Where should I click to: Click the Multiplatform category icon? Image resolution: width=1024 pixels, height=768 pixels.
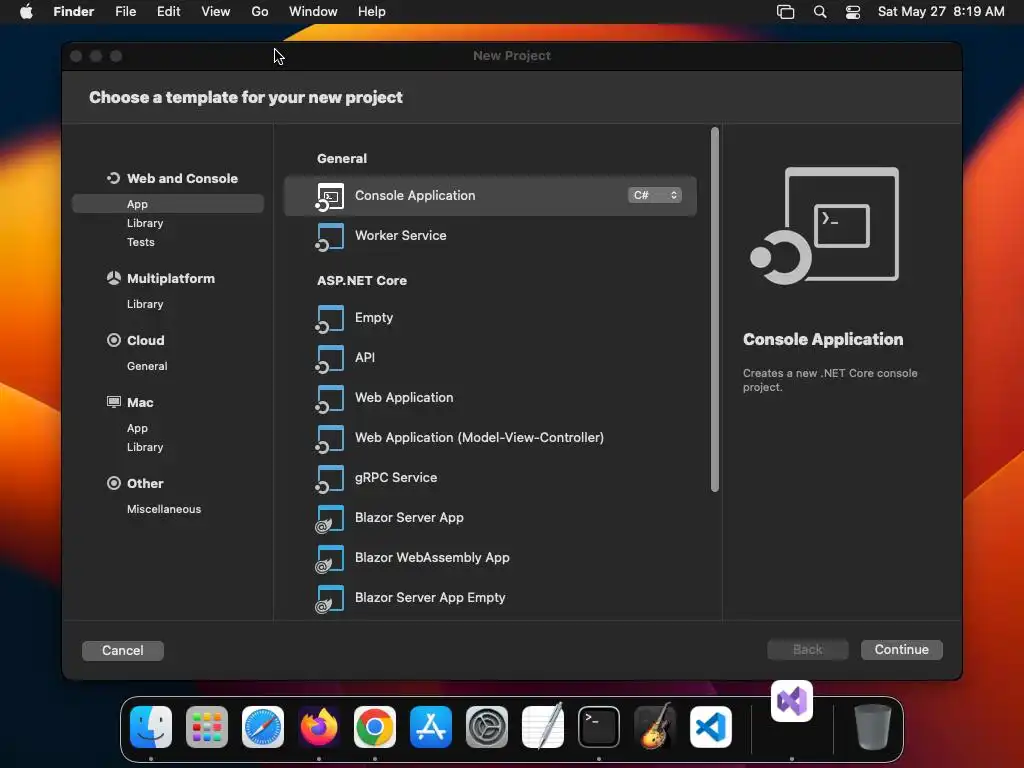point(114,278)
